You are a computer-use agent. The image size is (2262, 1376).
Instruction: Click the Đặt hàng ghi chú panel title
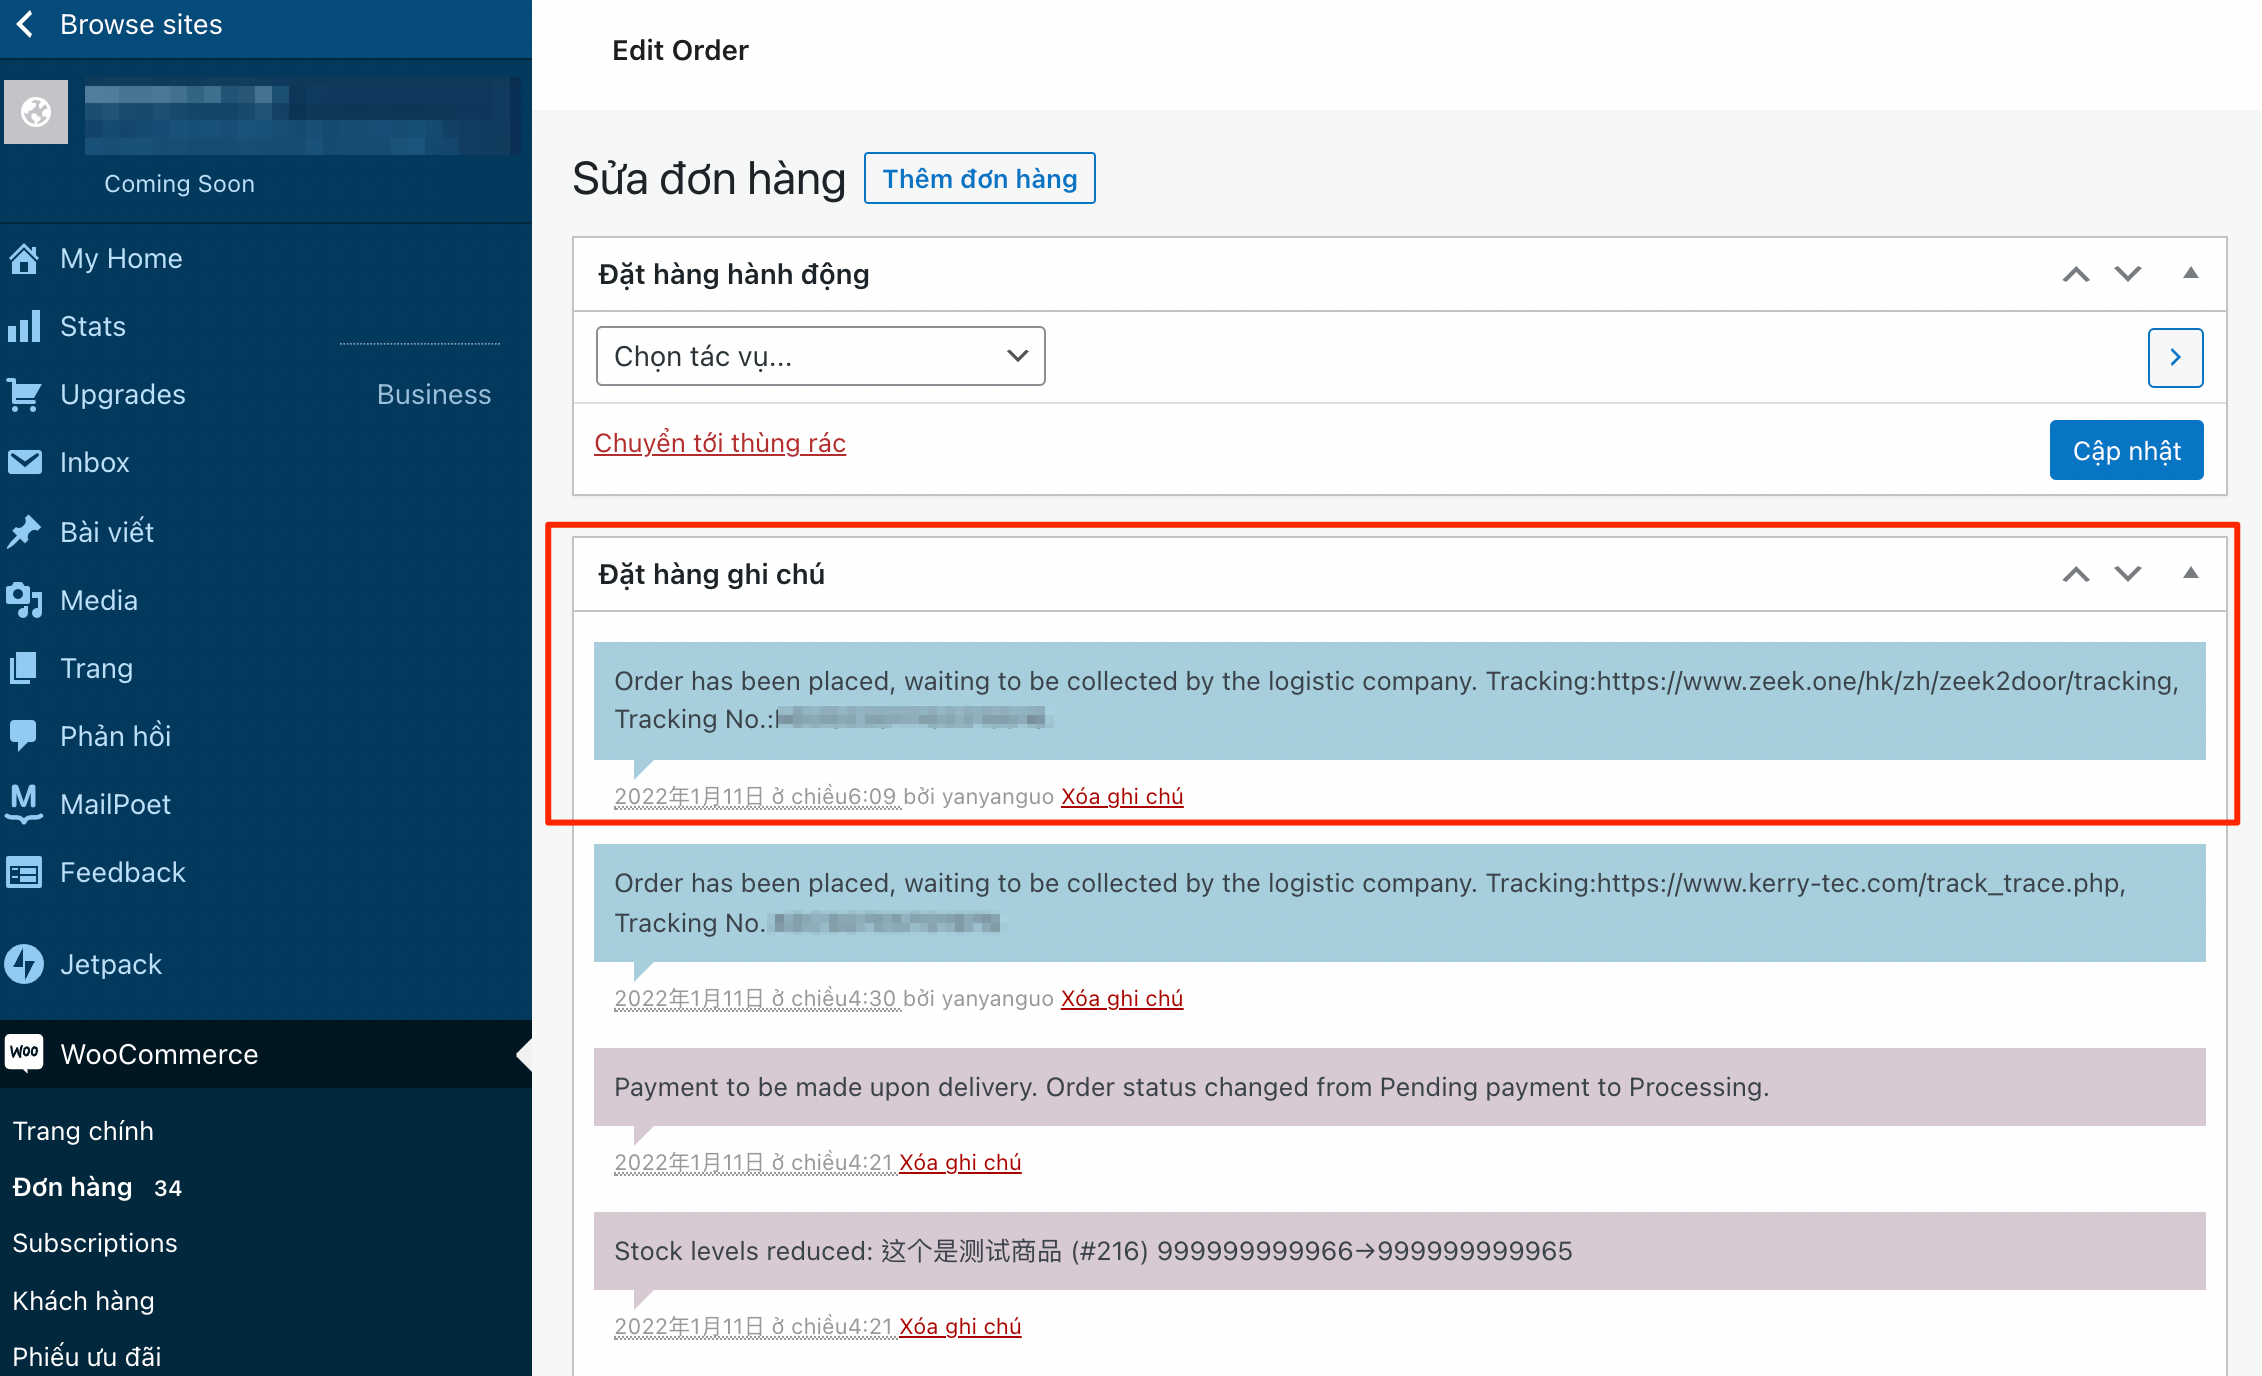(x=711, y=574)
